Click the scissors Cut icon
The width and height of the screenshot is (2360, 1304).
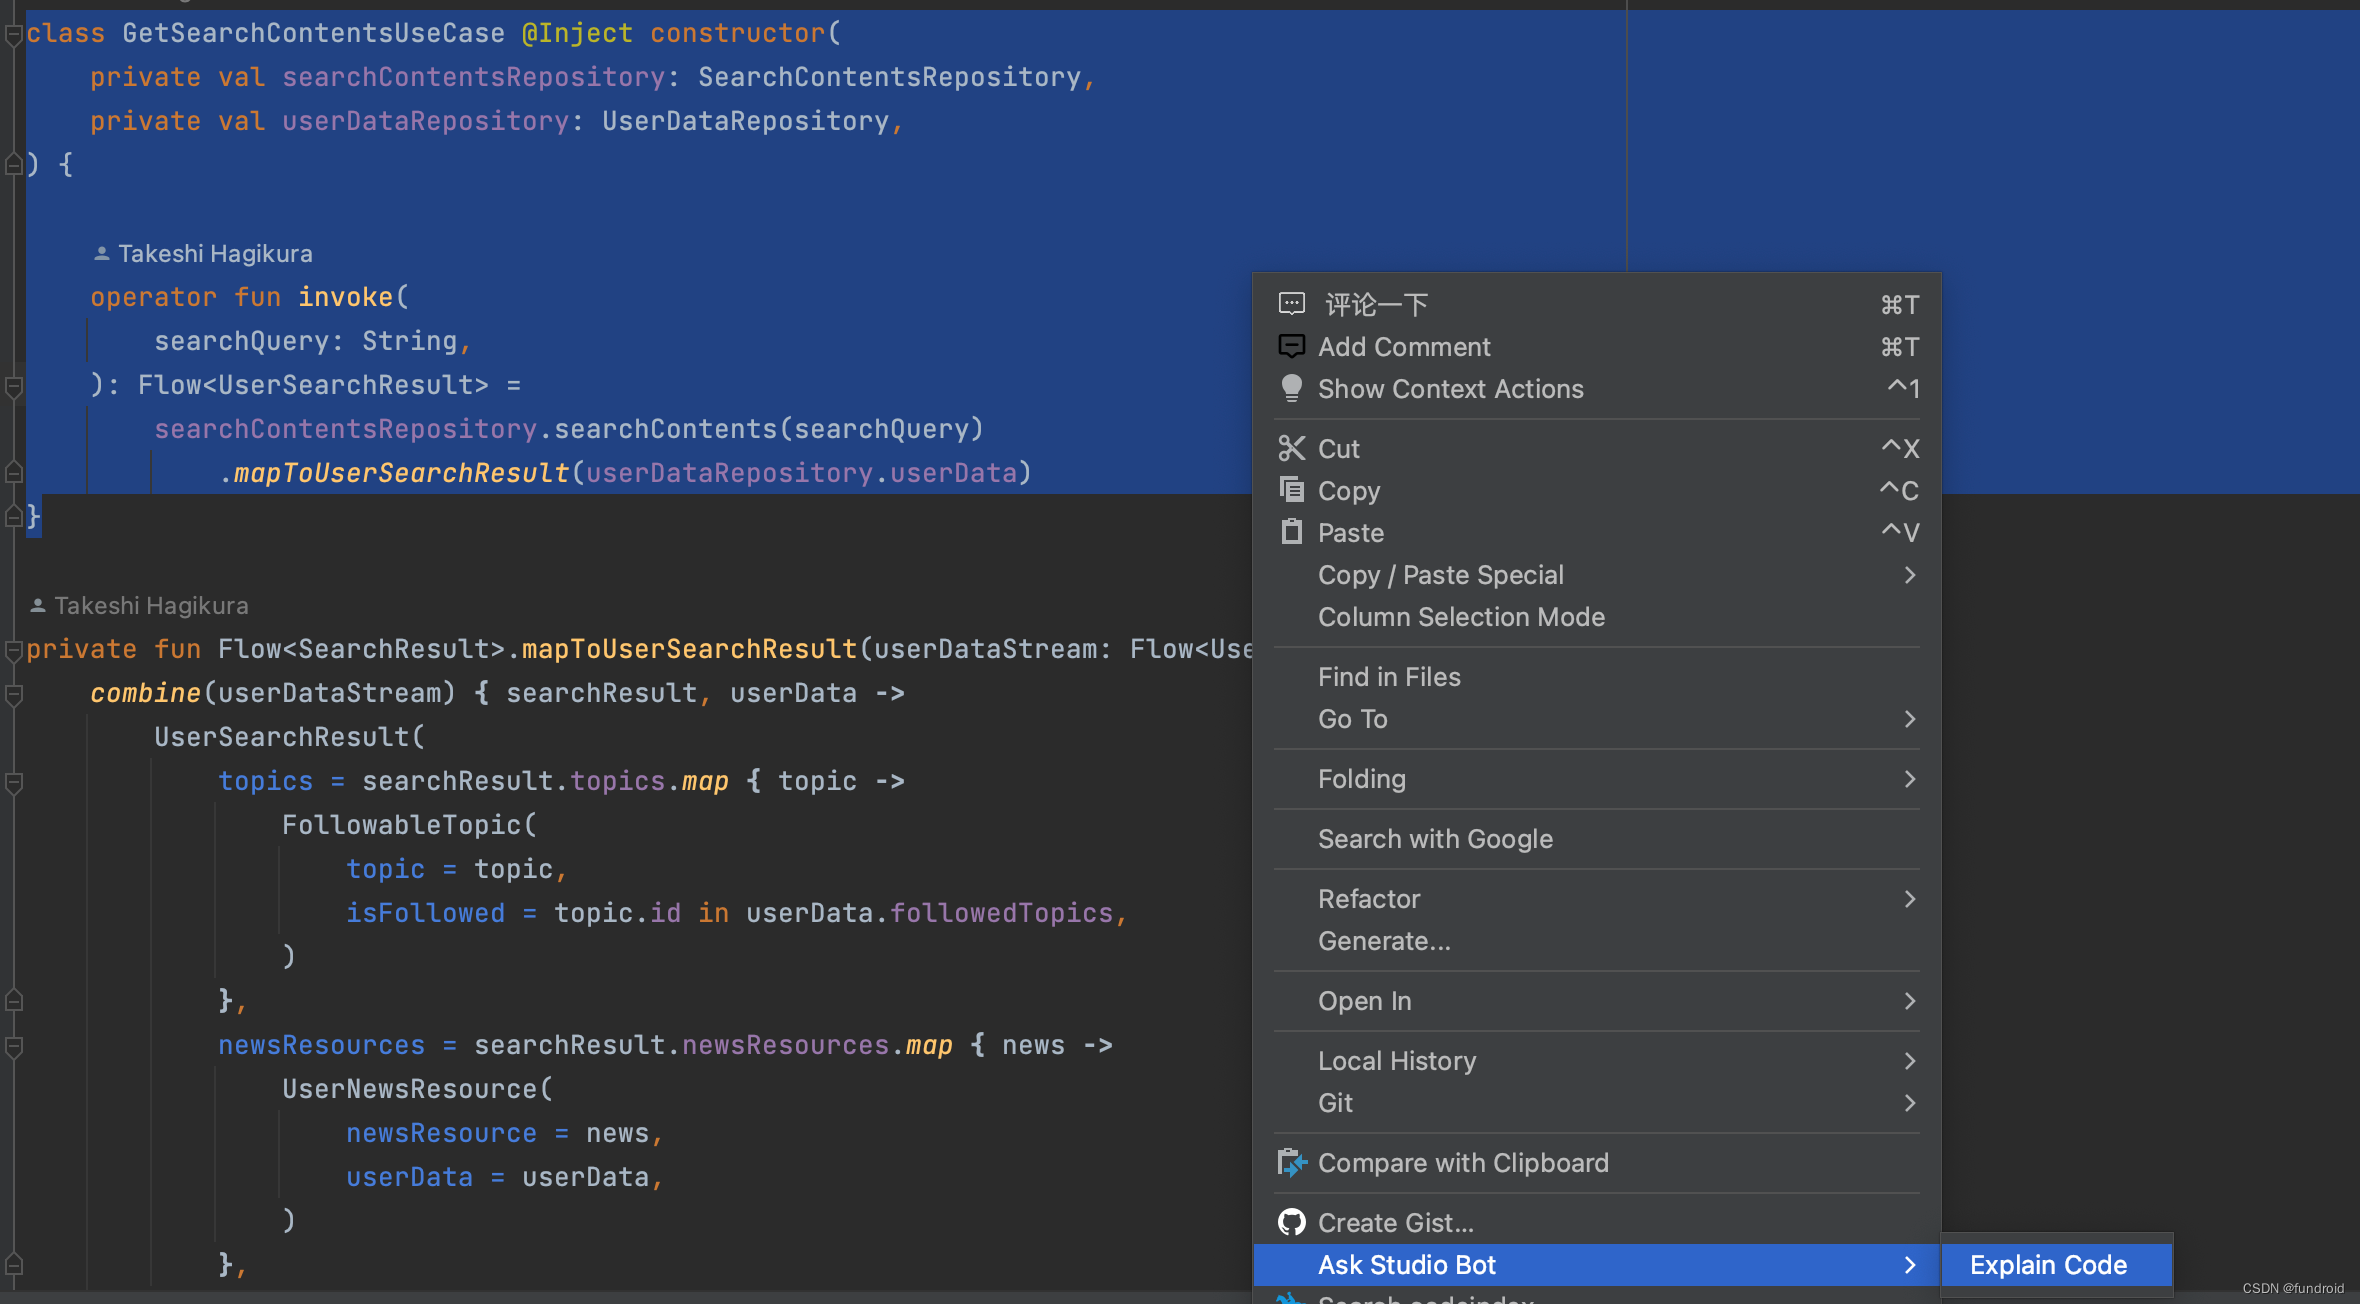[x=1291, y=449]
